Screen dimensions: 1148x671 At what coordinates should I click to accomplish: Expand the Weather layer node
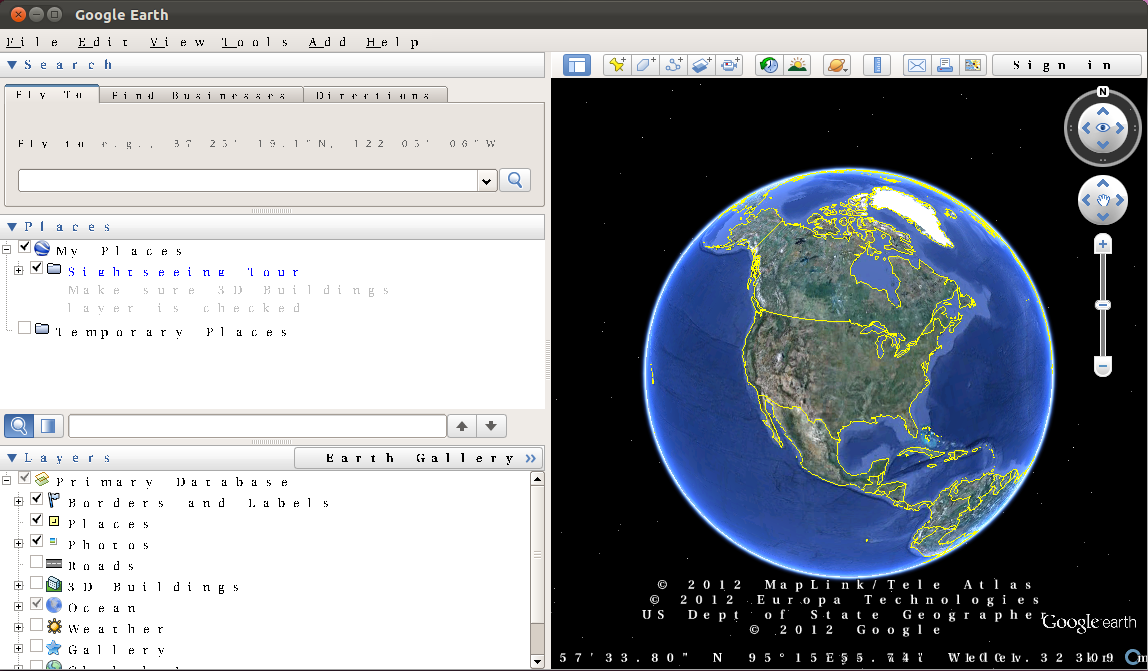[18, 628]
